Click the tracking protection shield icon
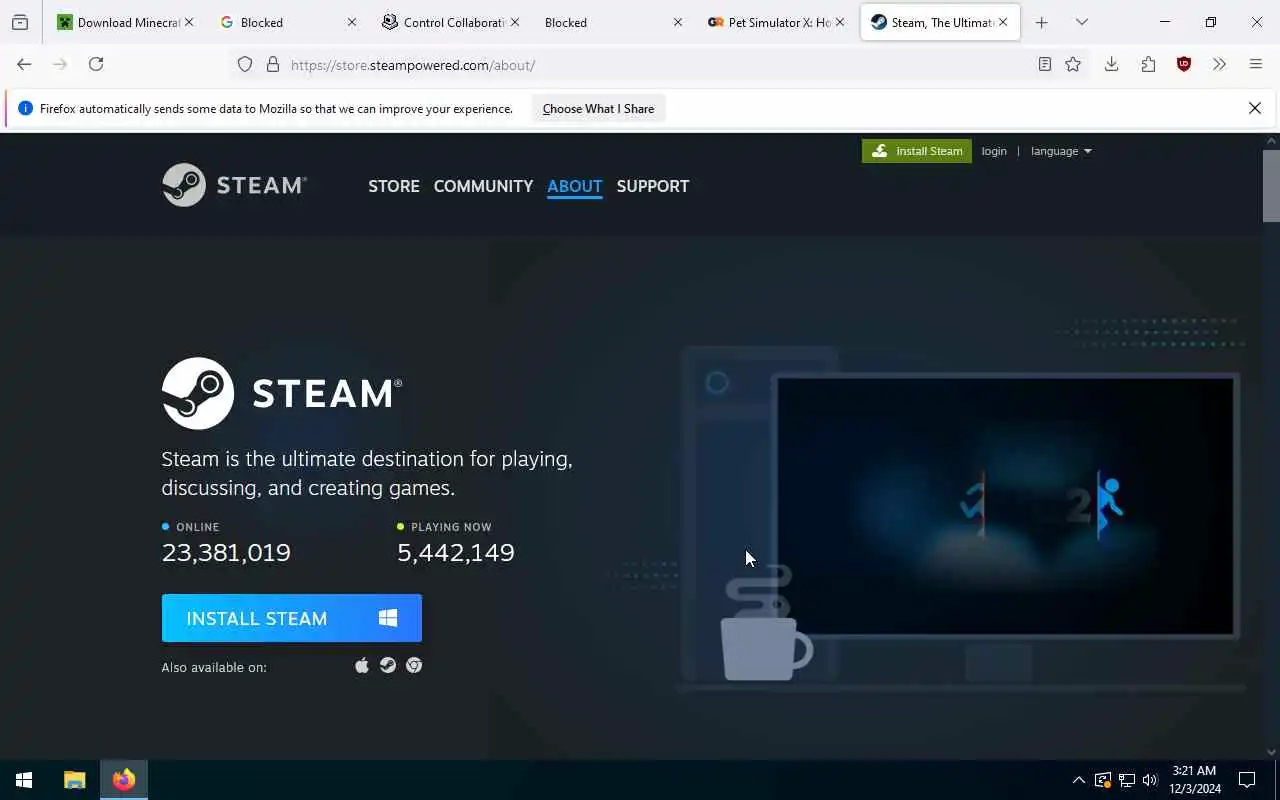 click(x=245, y=65)
